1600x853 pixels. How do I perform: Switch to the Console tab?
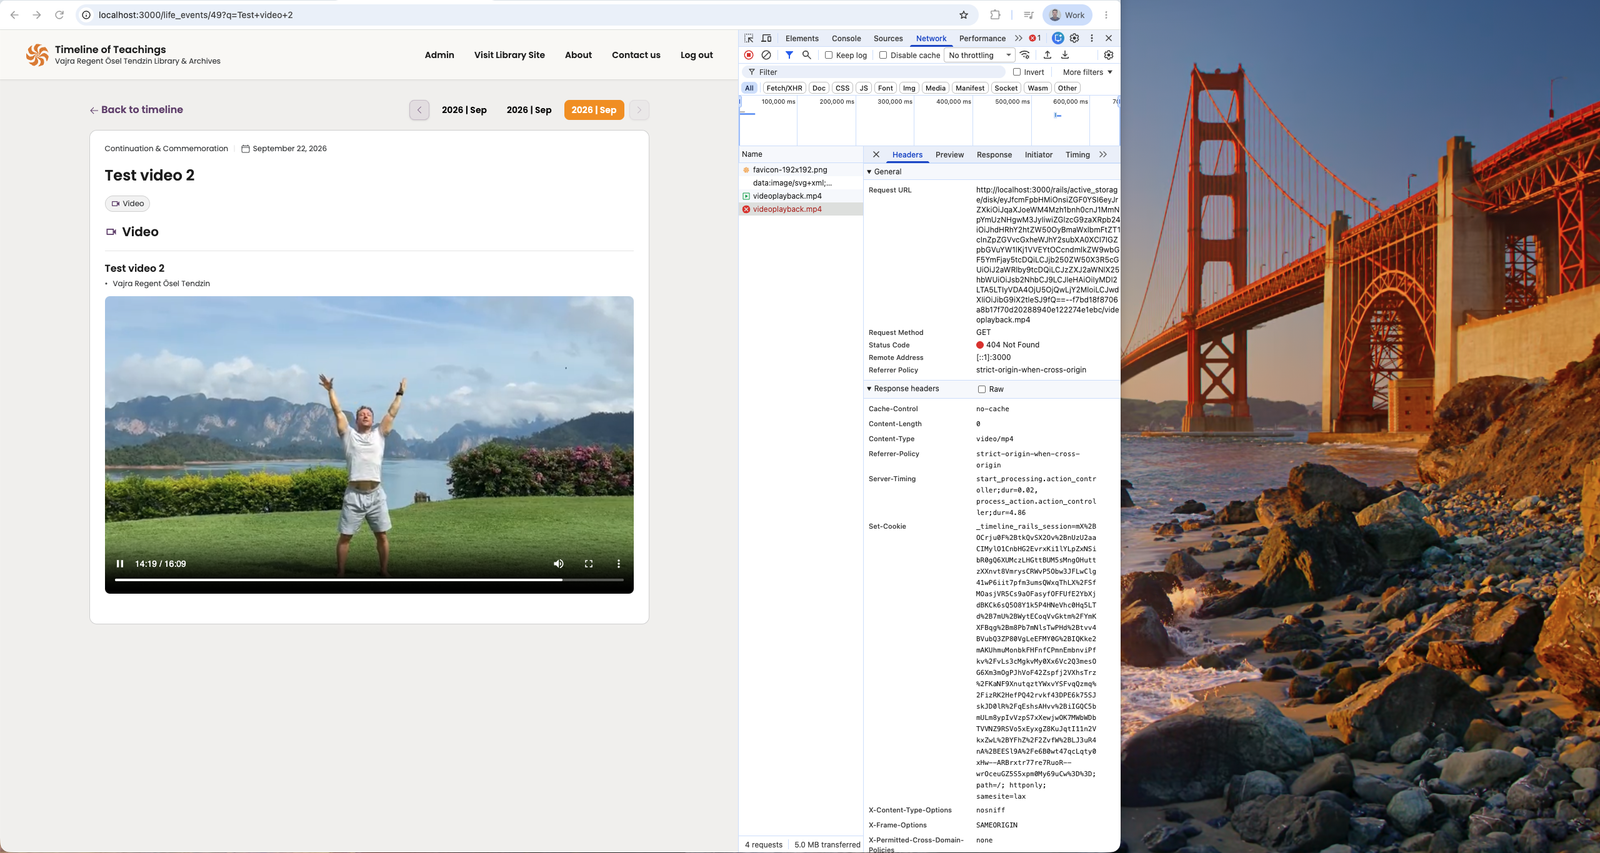click(x=846, y=38)
